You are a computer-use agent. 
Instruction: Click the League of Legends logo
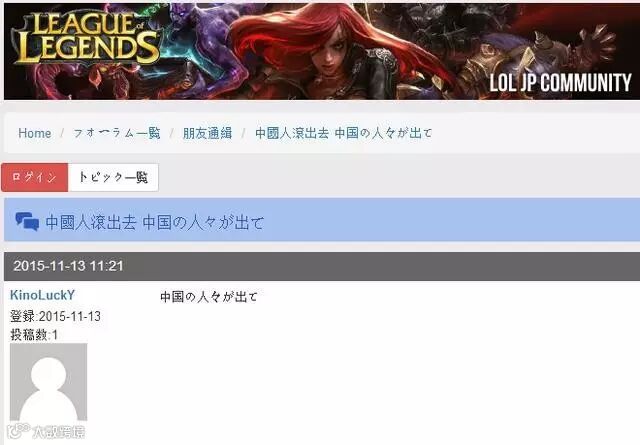[x=86, y=39]
